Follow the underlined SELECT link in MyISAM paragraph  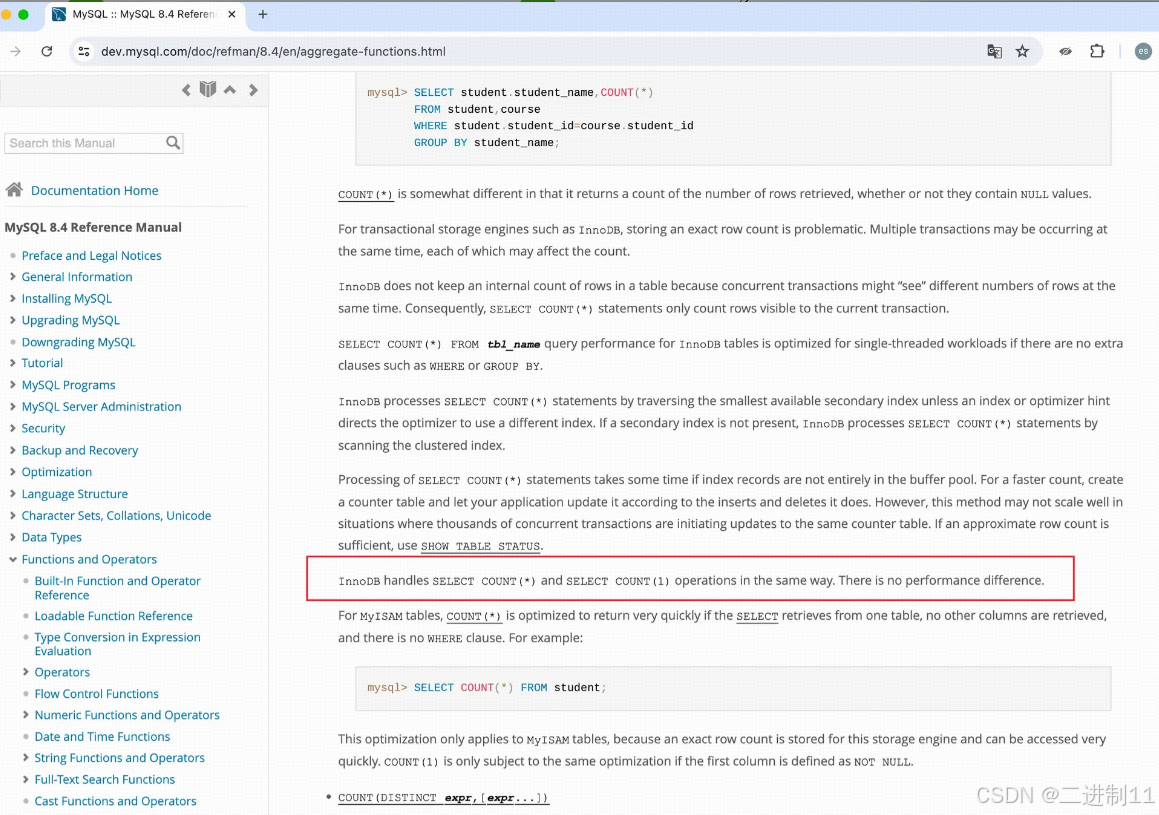(757, 615)
